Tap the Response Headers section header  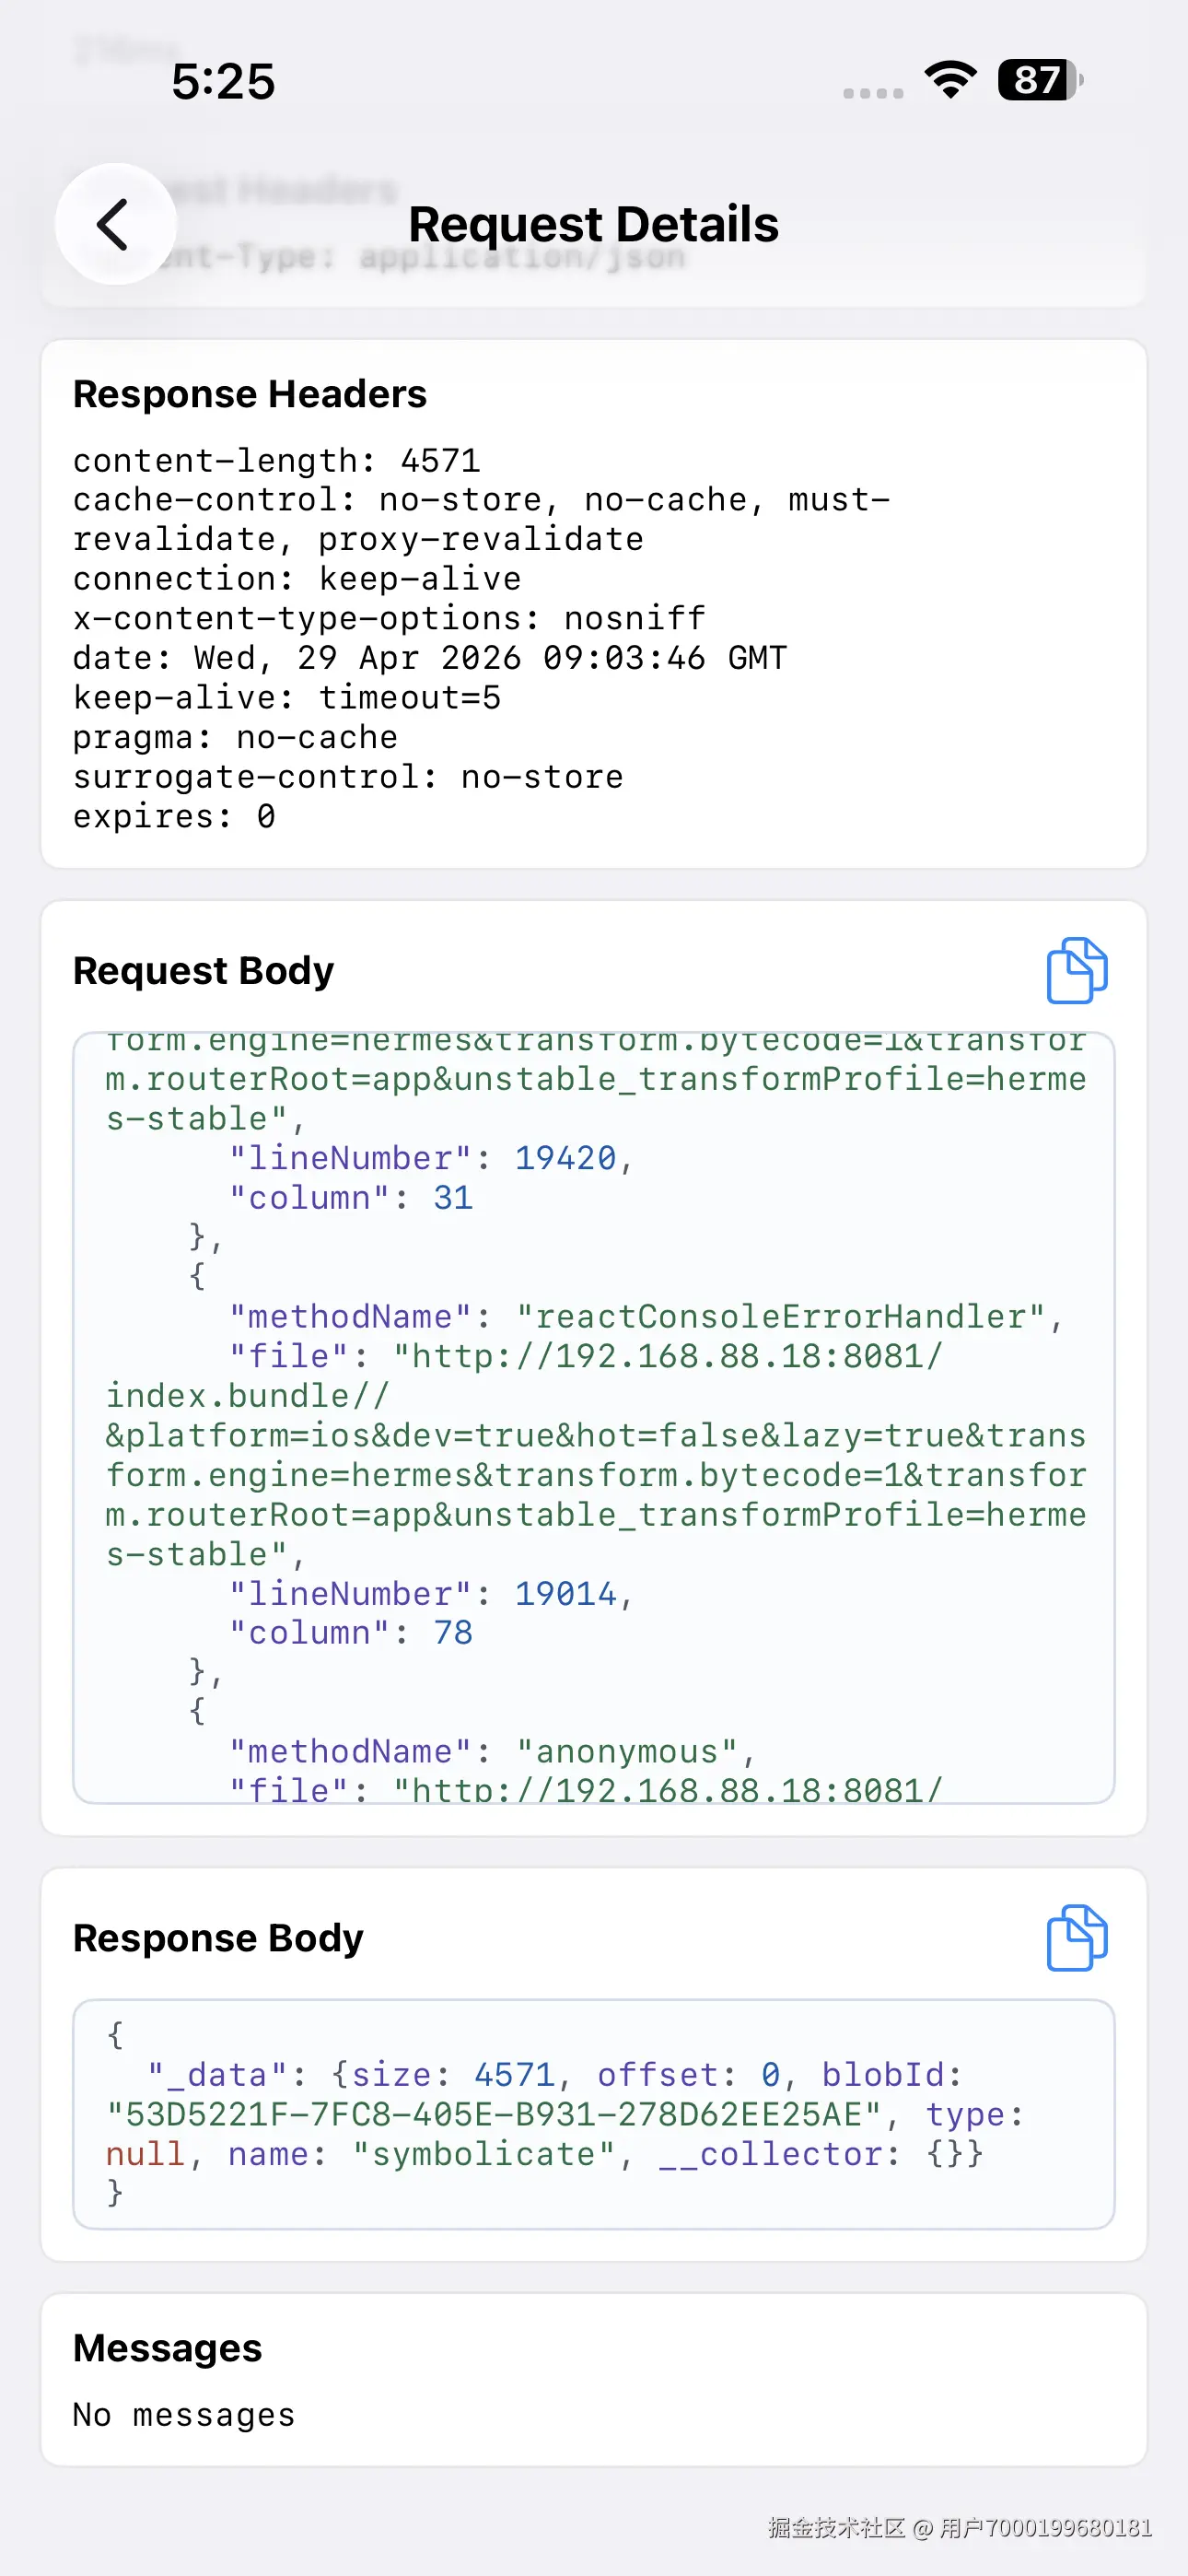[249, 394]
